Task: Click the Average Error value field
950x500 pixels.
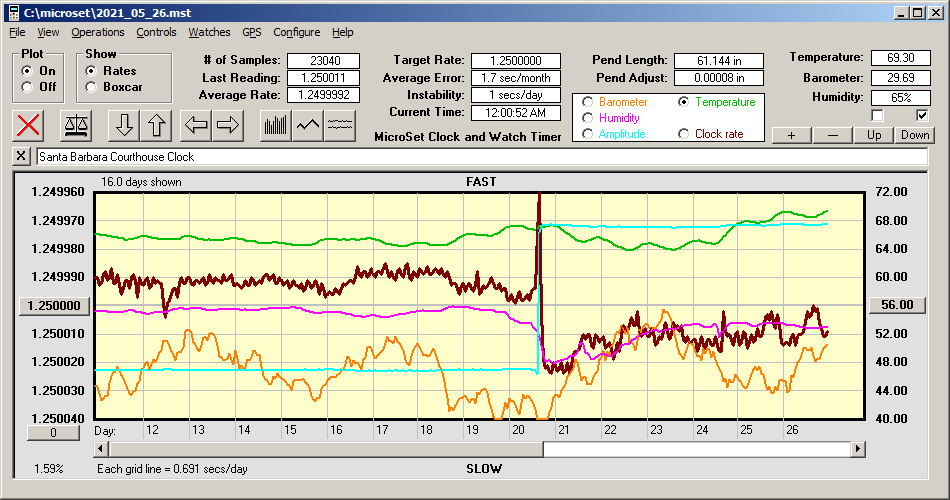Action: [x=516, y=78]
